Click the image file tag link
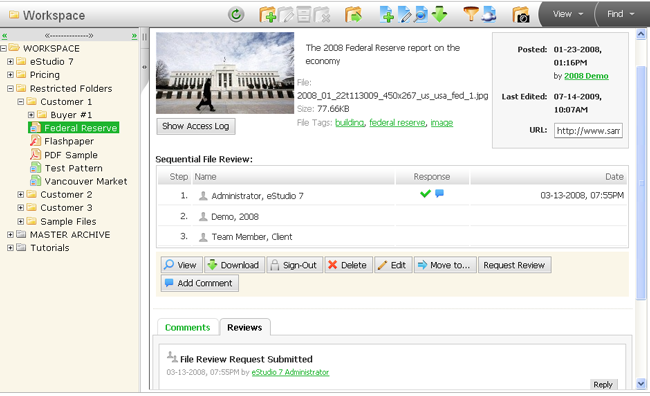 441,123
